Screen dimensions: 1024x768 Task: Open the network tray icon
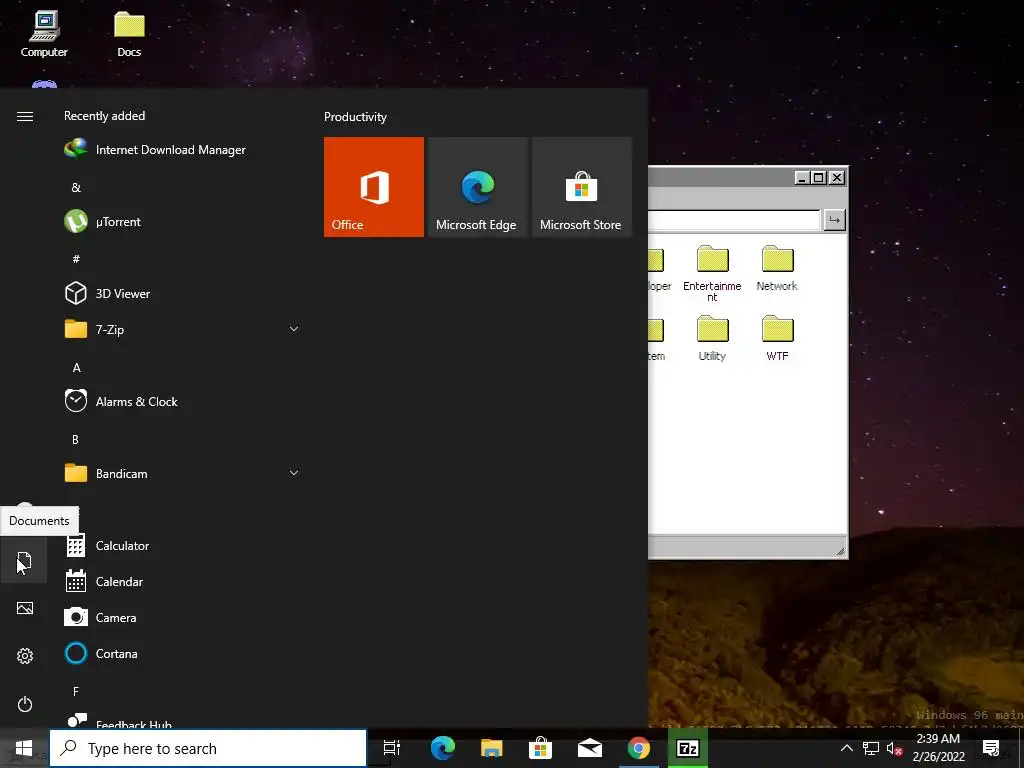(x=871, y=748)
